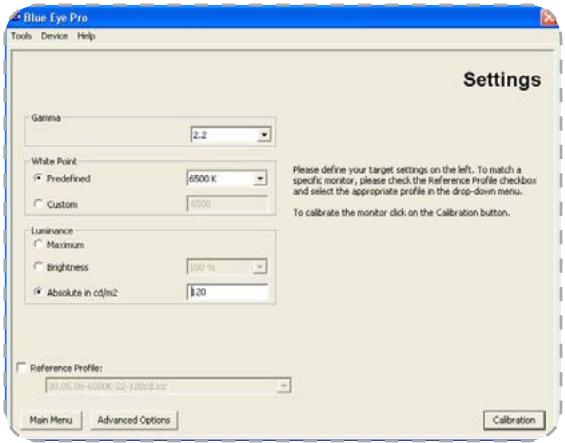565x443 pixels.
Task: Choose the Brightness luminance radio button
Action: click(38, 267)
